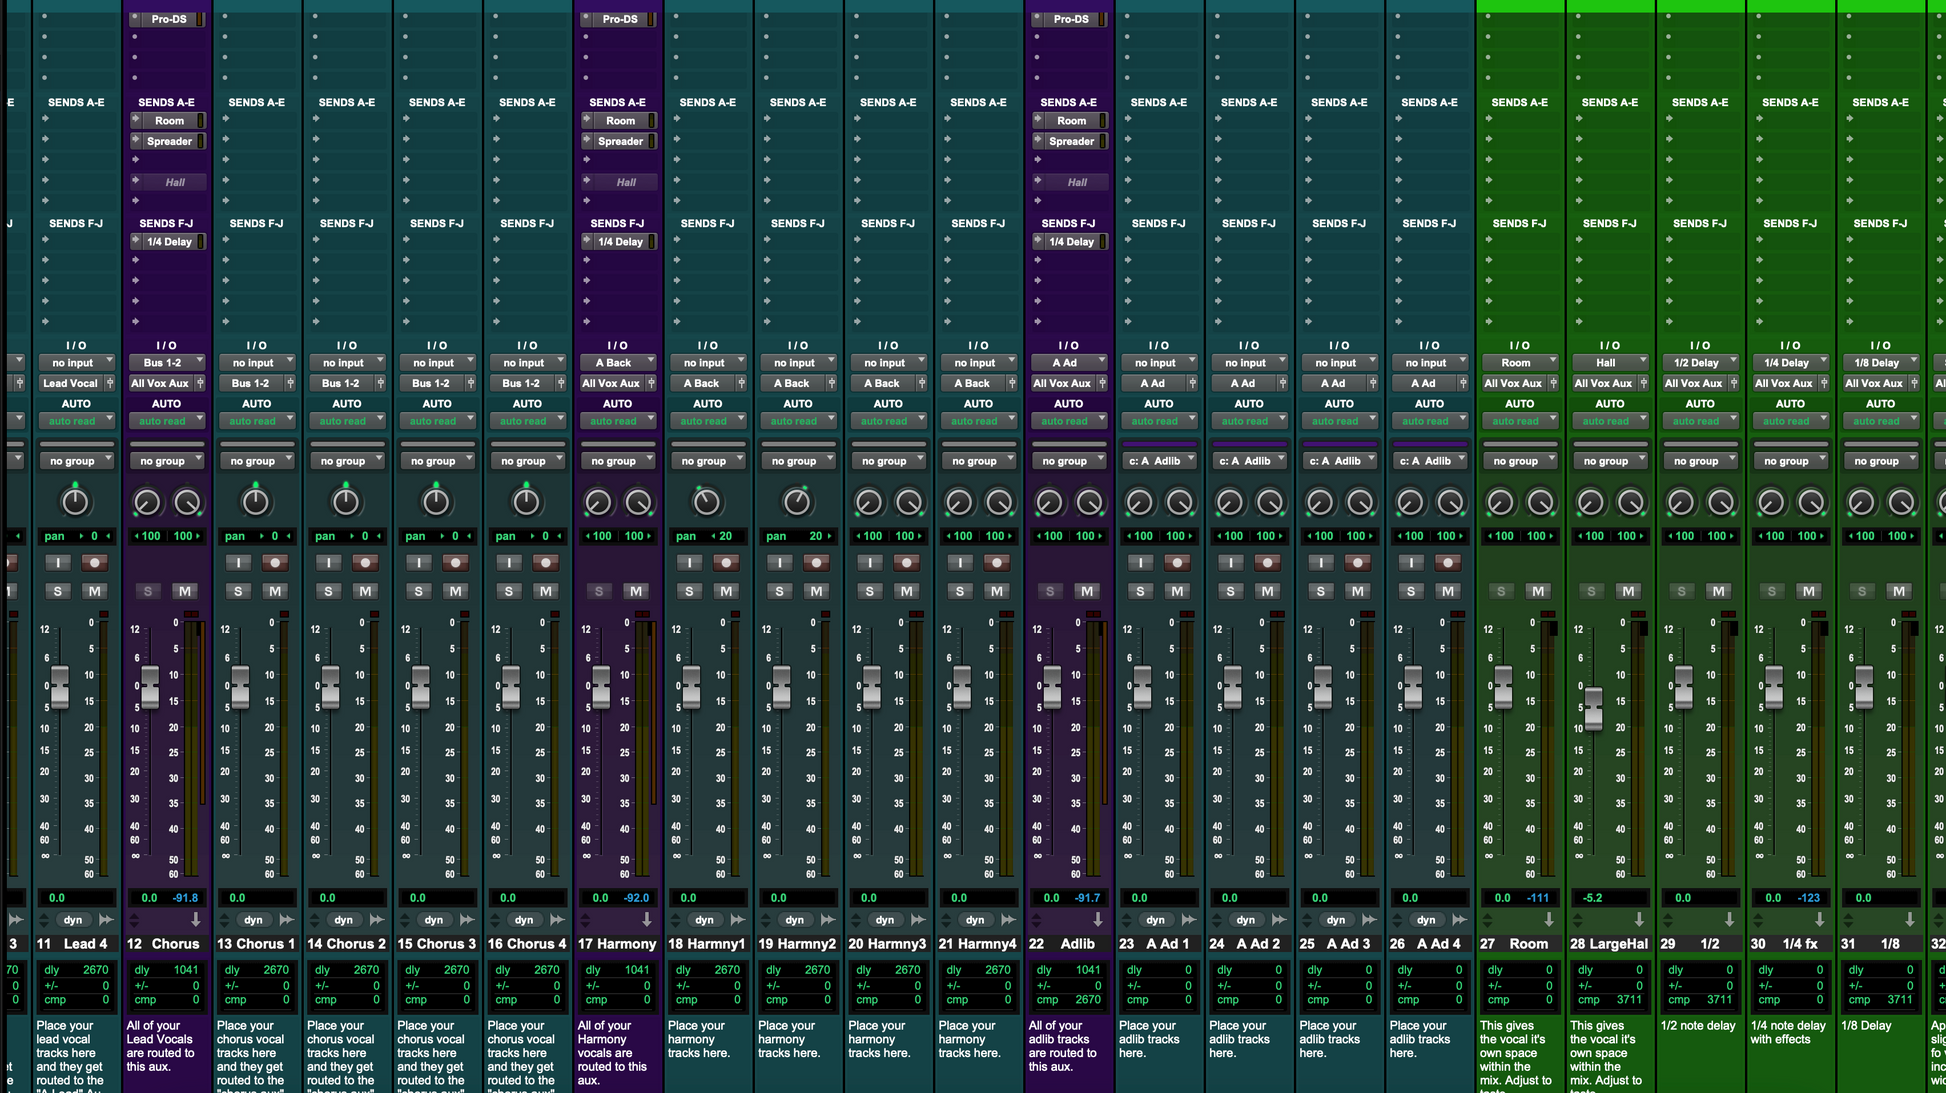Screen dimensions: 1946x1093
Task: Click the right pan knob on Room aux
Action: point(1540,501)
